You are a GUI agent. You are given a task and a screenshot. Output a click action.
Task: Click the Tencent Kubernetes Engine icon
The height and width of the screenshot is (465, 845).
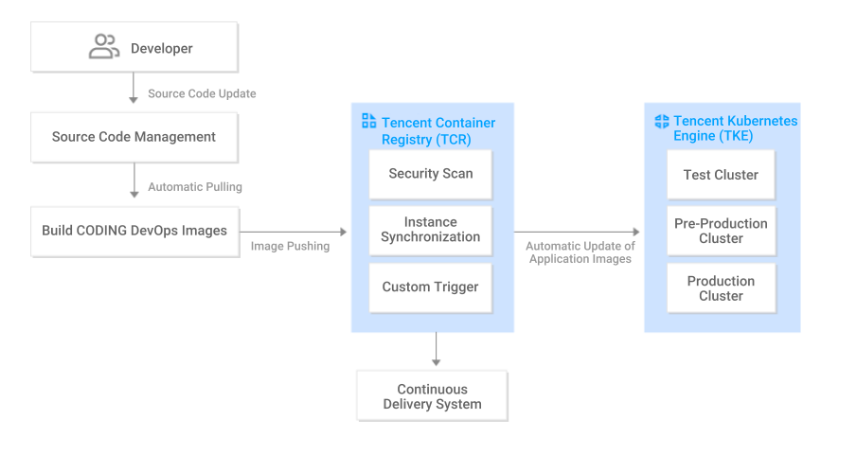click(661, 121)
